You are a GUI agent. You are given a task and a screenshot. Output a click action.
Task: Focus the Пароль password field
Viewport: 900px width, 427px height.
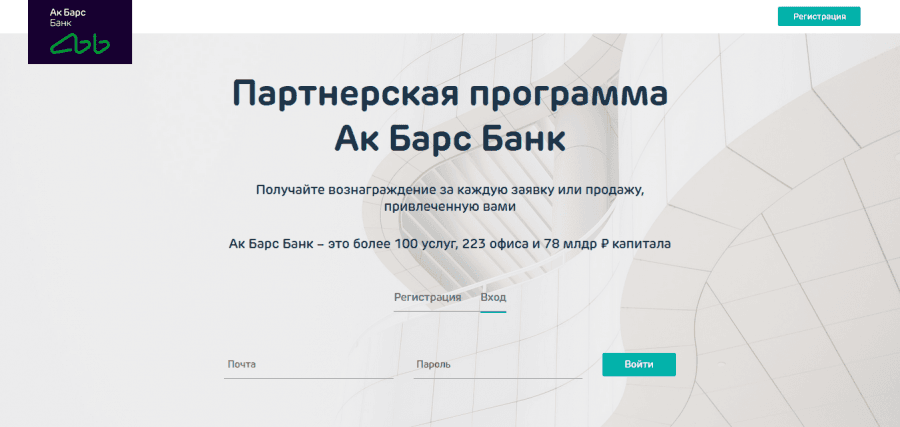tap(498, 364)
